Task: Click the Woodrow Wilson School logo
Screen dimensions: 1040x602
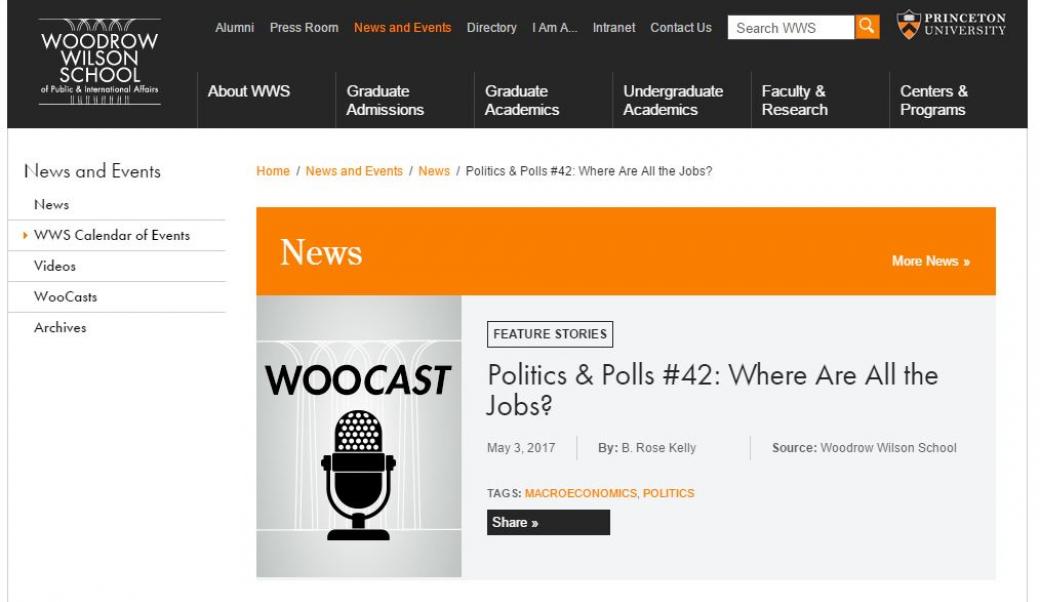Action: click(99, 63)
